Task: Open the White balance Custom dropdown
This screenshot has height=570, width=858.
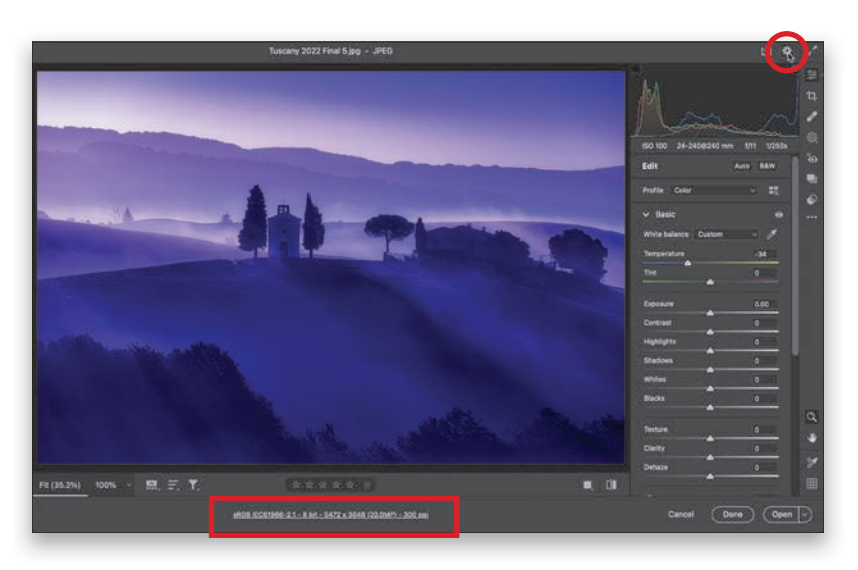Action: [727, 234]
